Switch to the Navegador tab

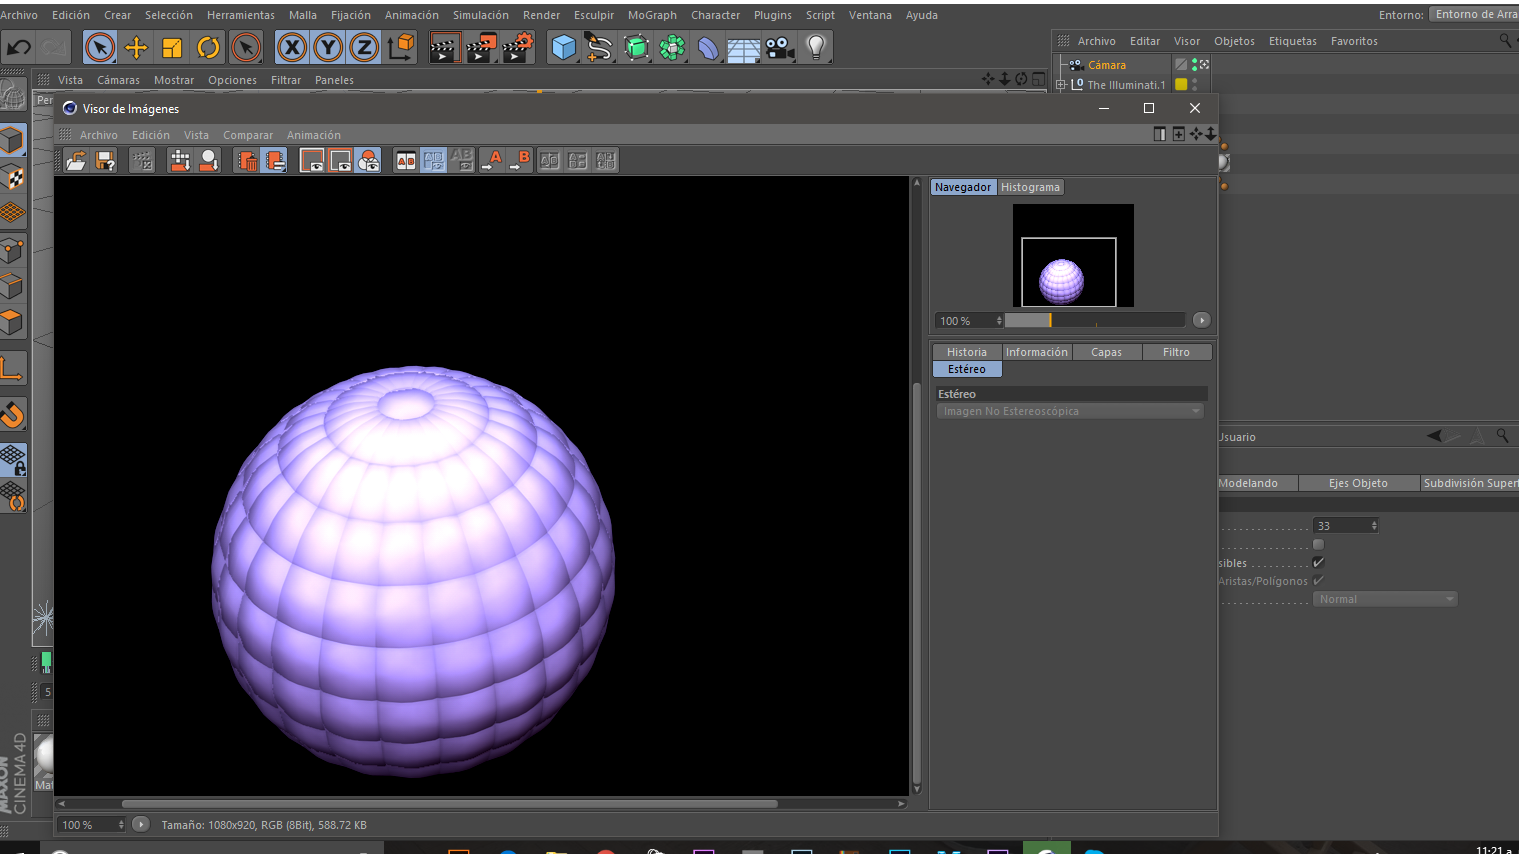click(963, 187)
